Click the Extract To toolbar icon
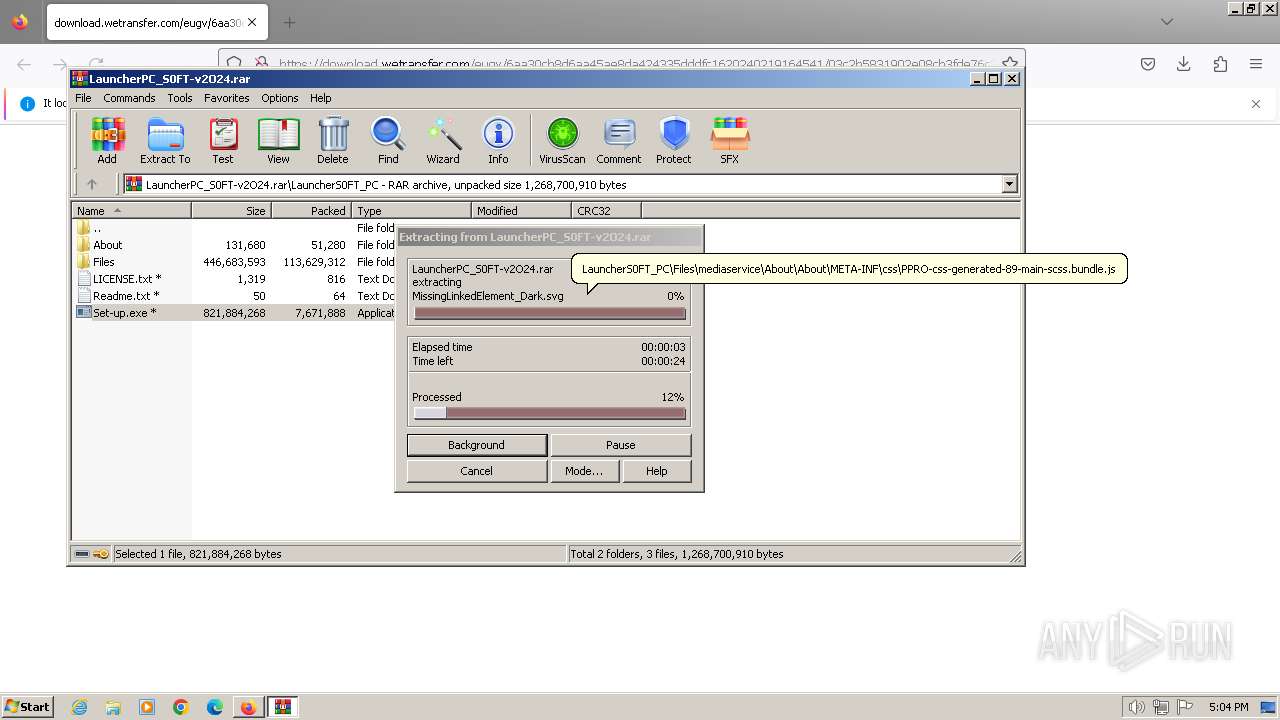The height and width of the screenshot is (720, 1280). point(165,141)
